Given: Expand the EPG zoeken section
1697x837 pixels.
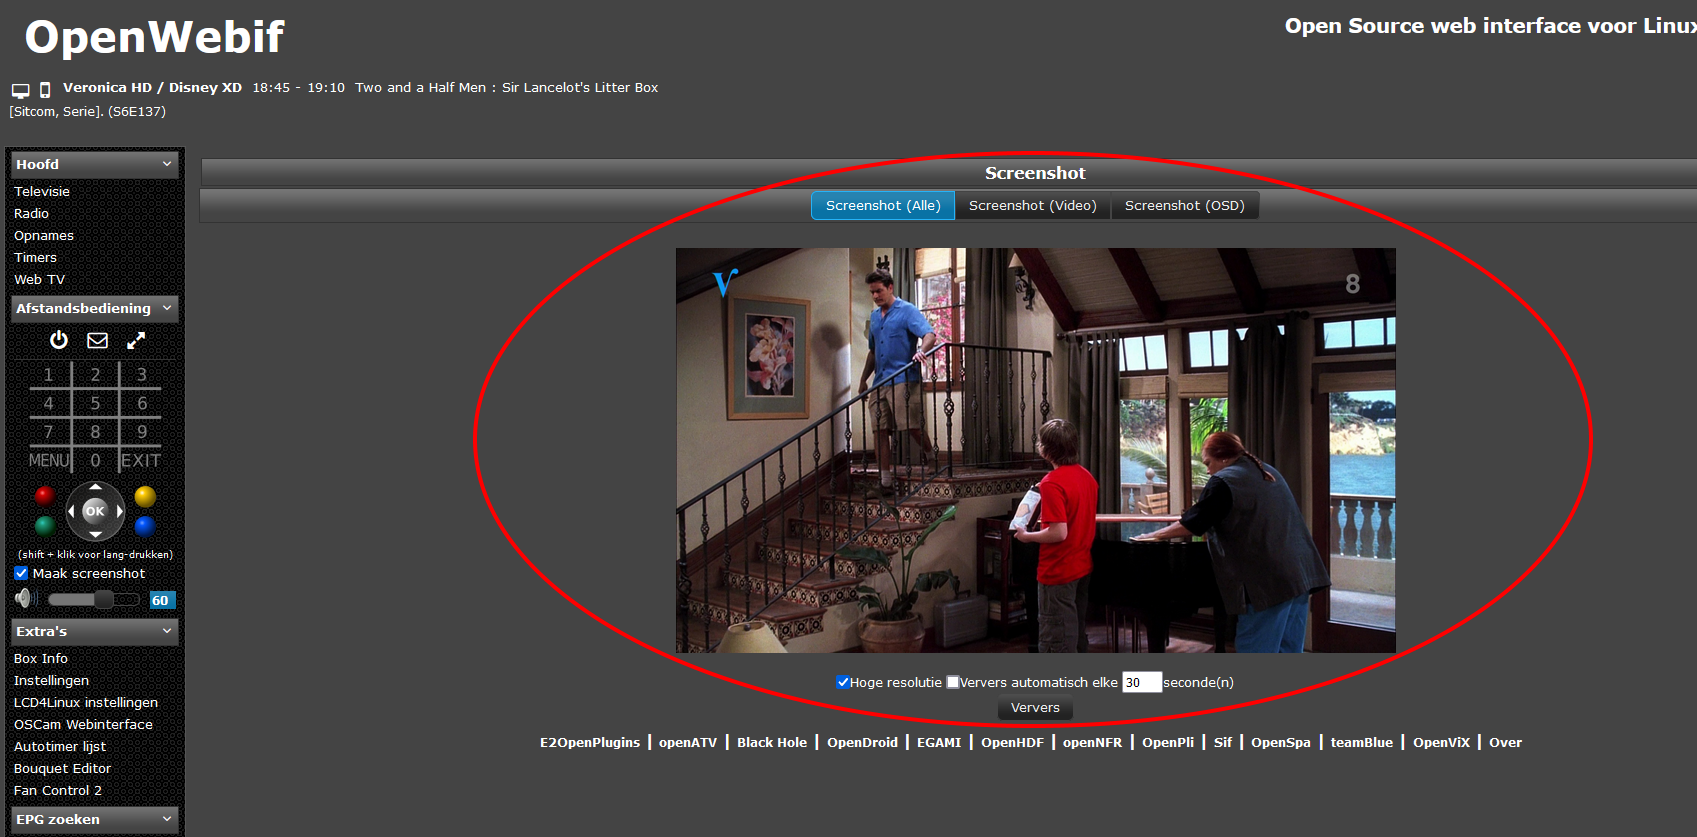Looking at the screenshot, I should tap(166, 819).
